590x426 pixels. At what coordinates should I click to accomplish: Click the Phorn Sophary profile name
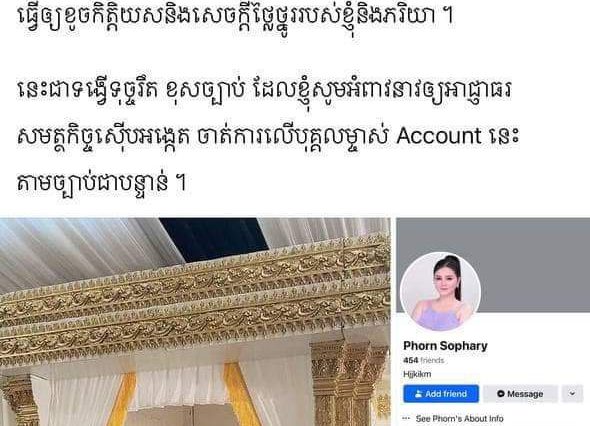445,346
